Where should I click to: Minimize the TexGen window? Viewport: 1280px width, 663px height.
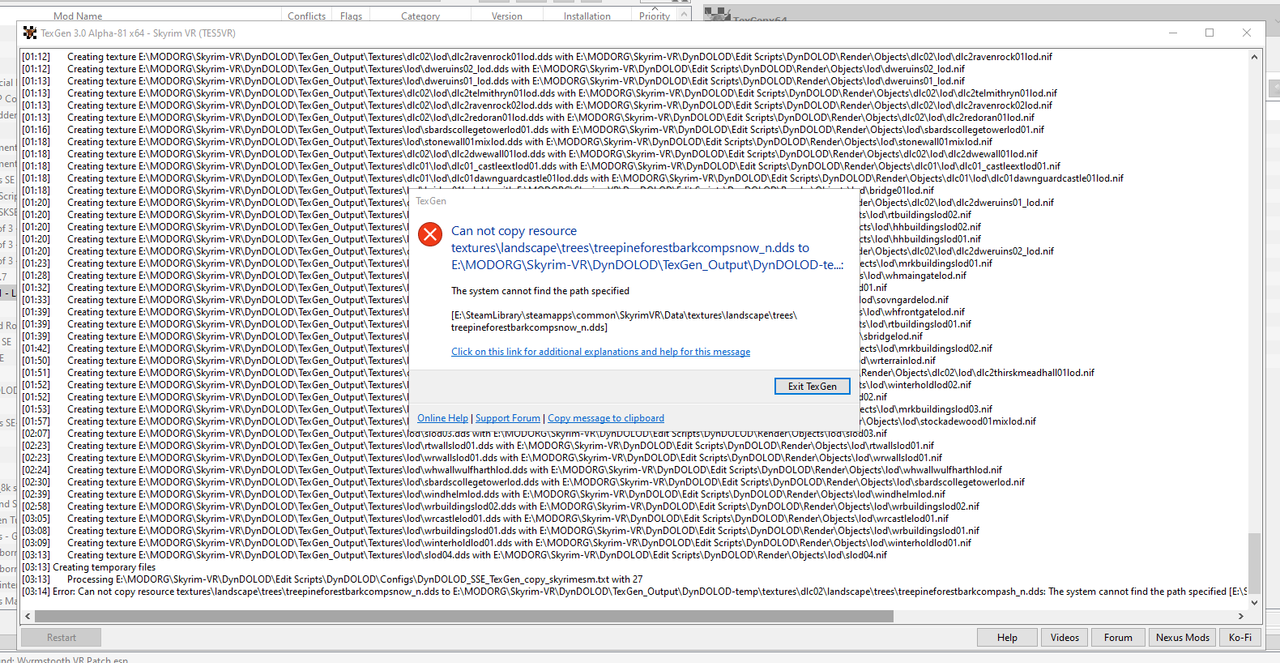pos(1172,33)
